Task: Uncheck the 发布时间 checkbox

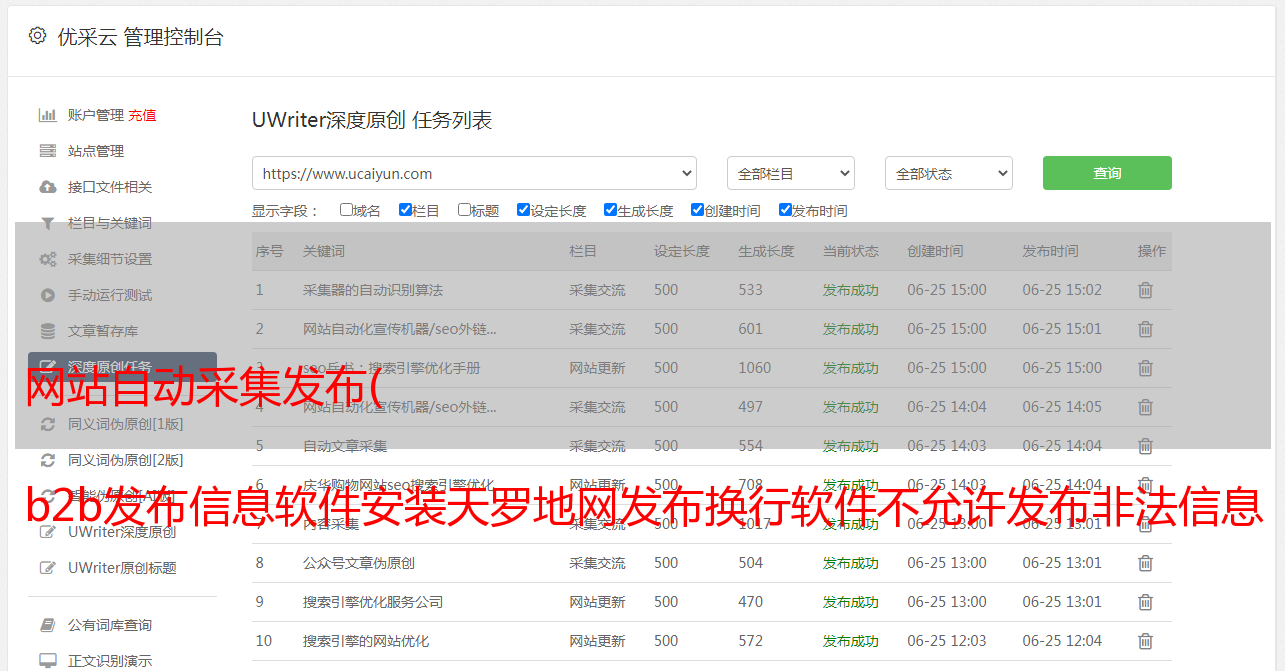Action: click(x=785, y=210)
